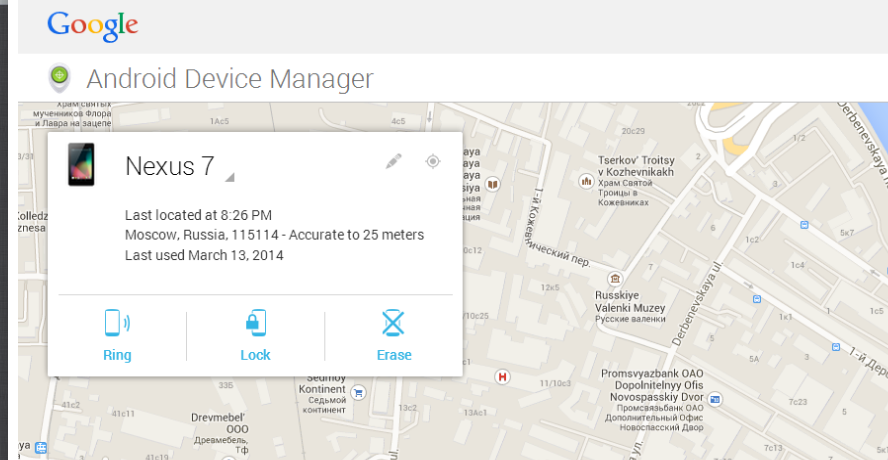Click the Tserkov' Troitsy church map icon
This screenshot has height=460, width=888.
[x=586, y=181]
